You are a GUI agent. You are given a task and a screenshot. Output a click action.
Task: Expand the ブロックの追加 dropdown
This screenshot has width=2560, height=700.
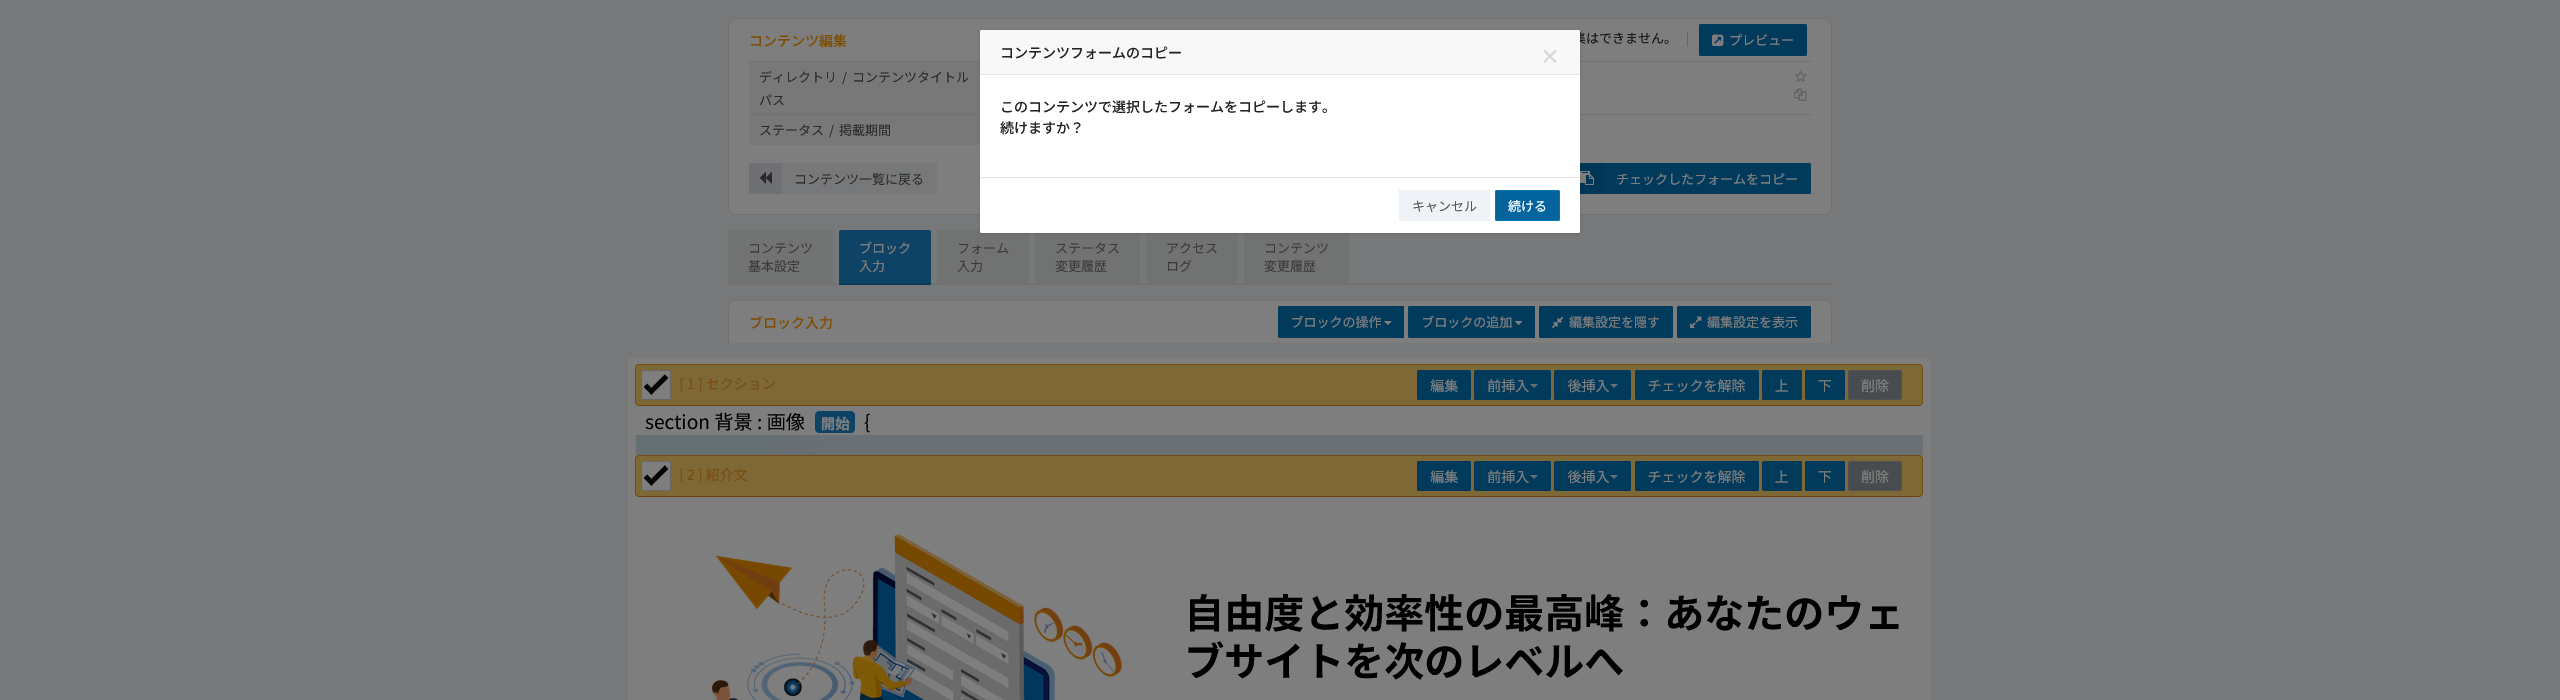pos(1472,322)
